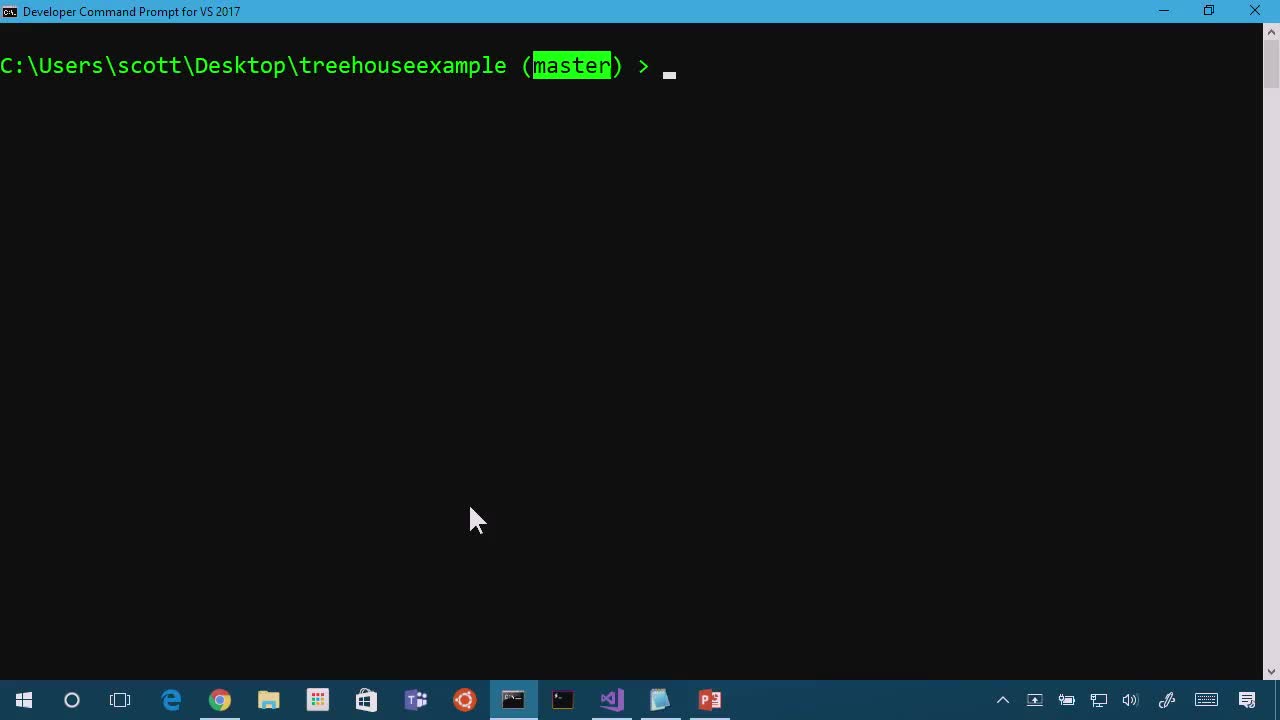Click the vertical scrollbar thumb

(1271, 64)
